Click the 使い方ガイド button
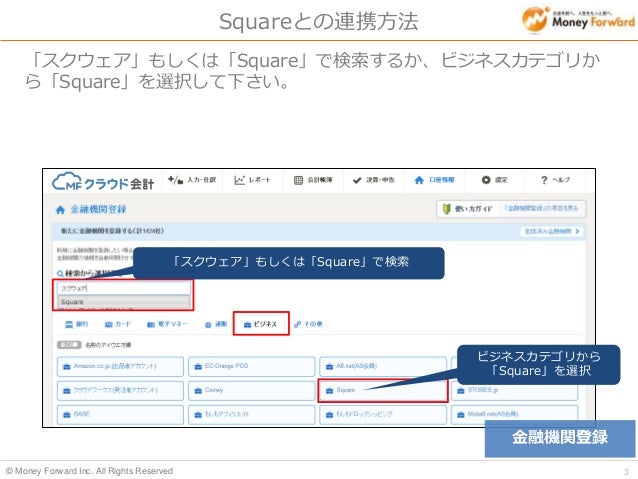 tap(468, 209)
